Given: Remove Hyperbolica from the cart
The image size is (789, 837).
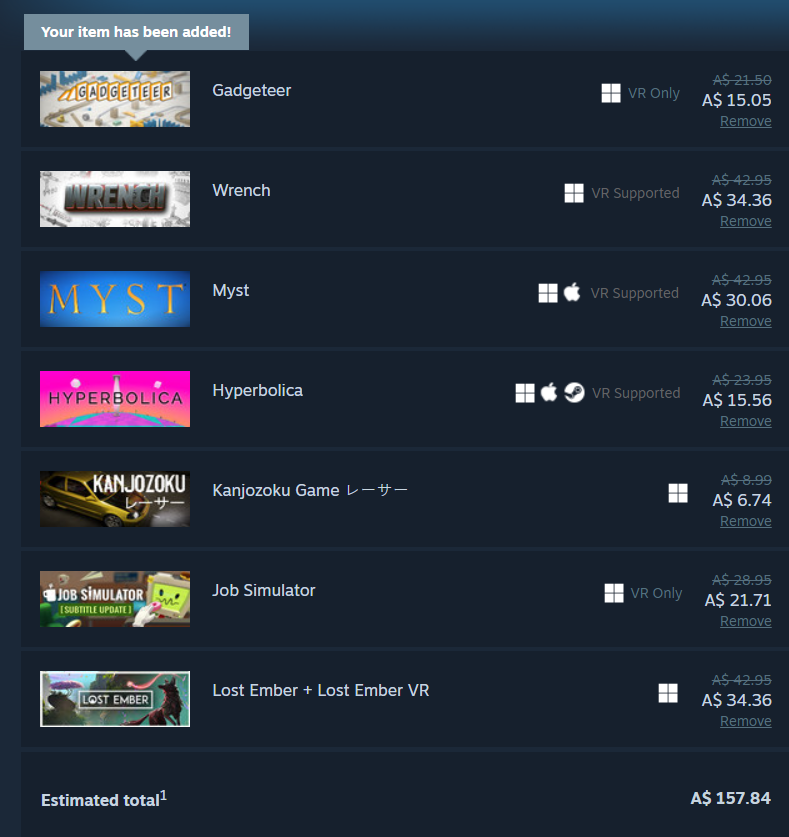Looking at the screenshot, I should (x=745, y=421).
